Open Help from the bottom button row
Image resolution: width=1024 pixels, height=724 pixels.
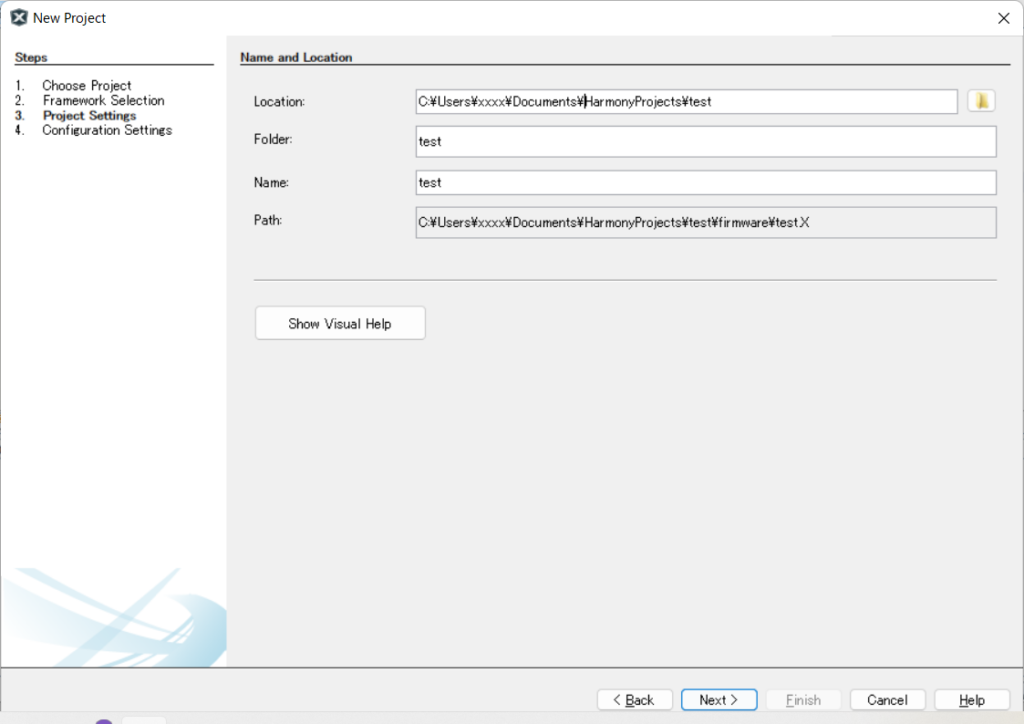coord(971,700)
